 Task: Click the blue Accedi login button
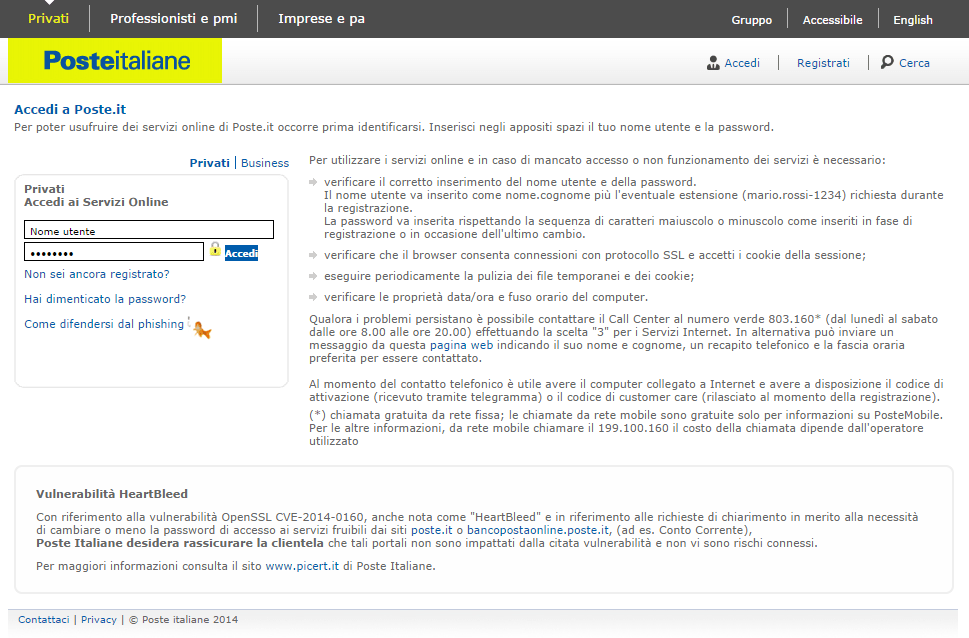click(241, 253)
